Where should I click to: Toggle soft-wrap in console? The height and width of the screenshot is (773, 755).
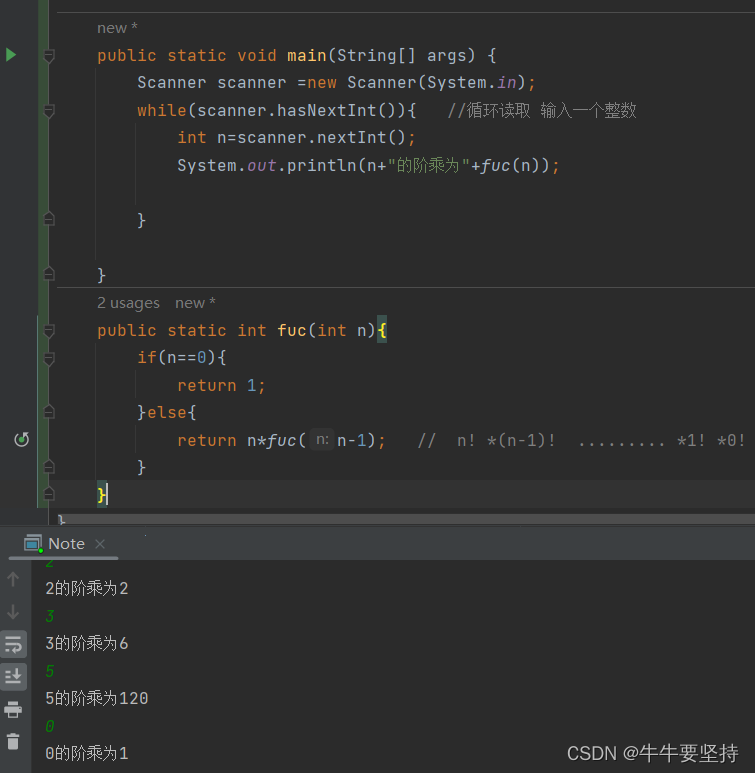13,644
